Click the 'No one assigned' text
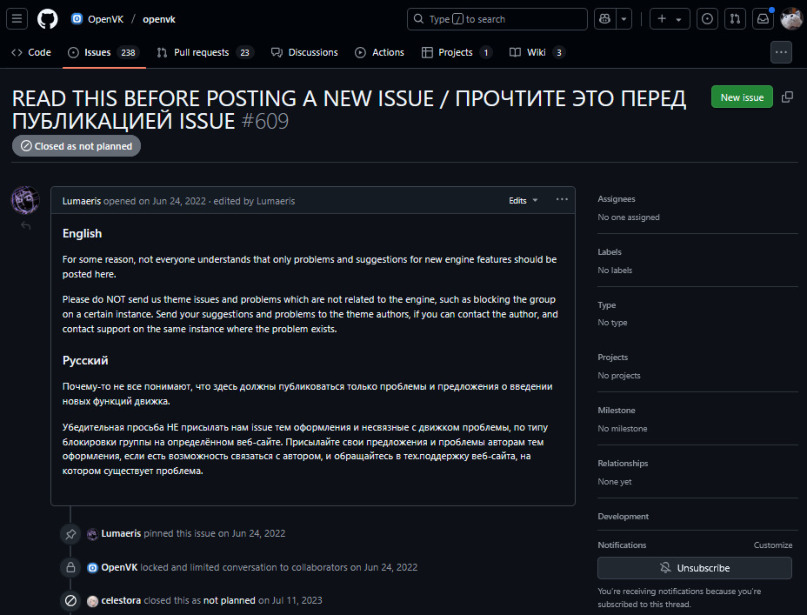Viewport: 807px width, 615px height. pos(628,217)
